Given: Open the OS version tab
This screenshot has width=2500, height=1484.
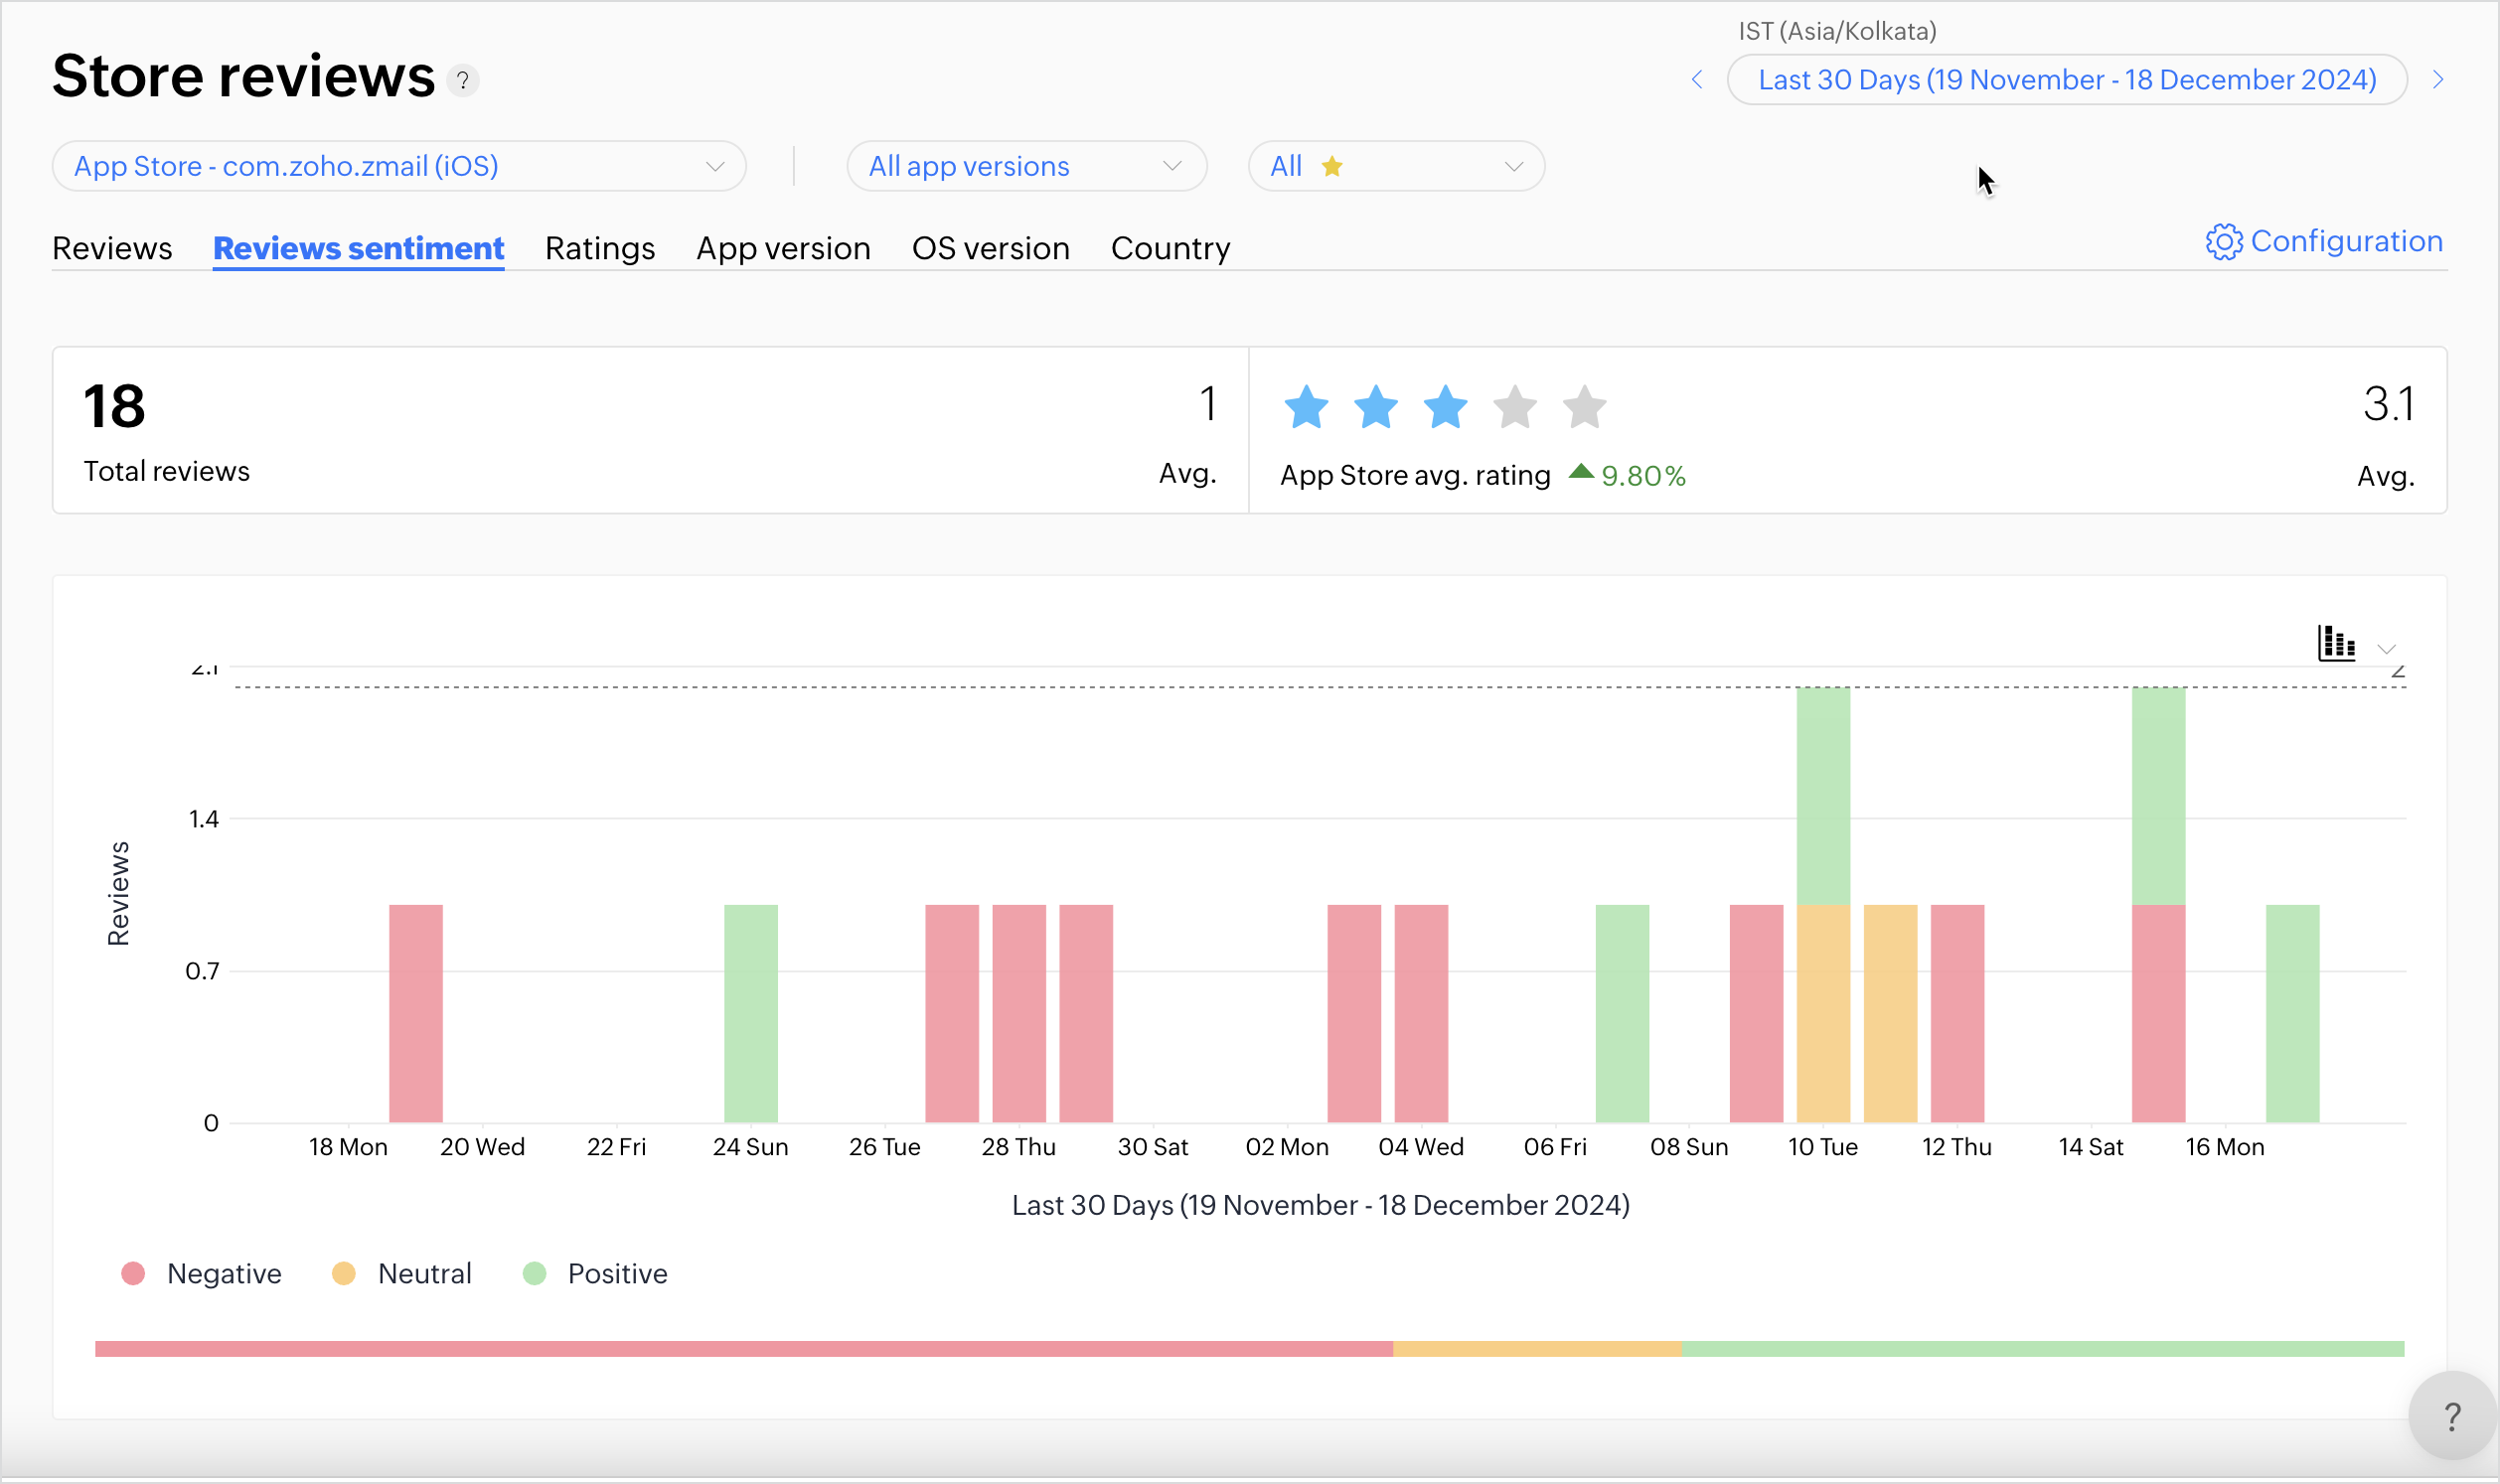Looking at the screenshot, I should 990,248.
